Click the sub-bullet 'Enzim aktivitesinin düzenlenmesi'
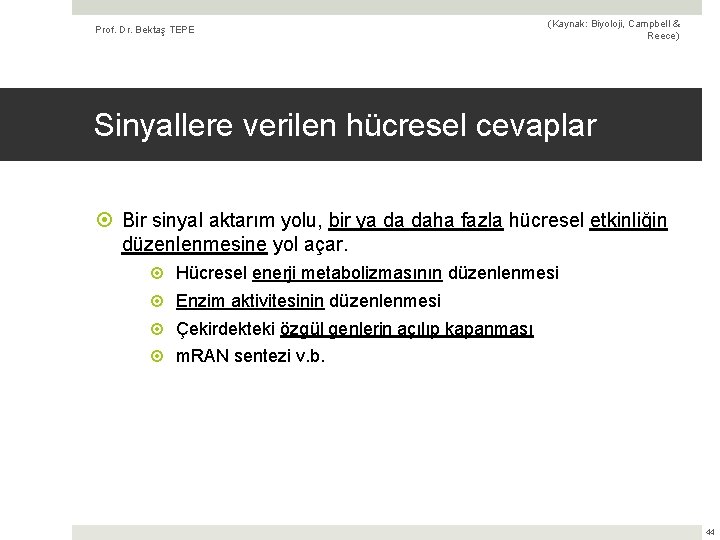The width and height of the screenshot is (720, 540). 308,301
